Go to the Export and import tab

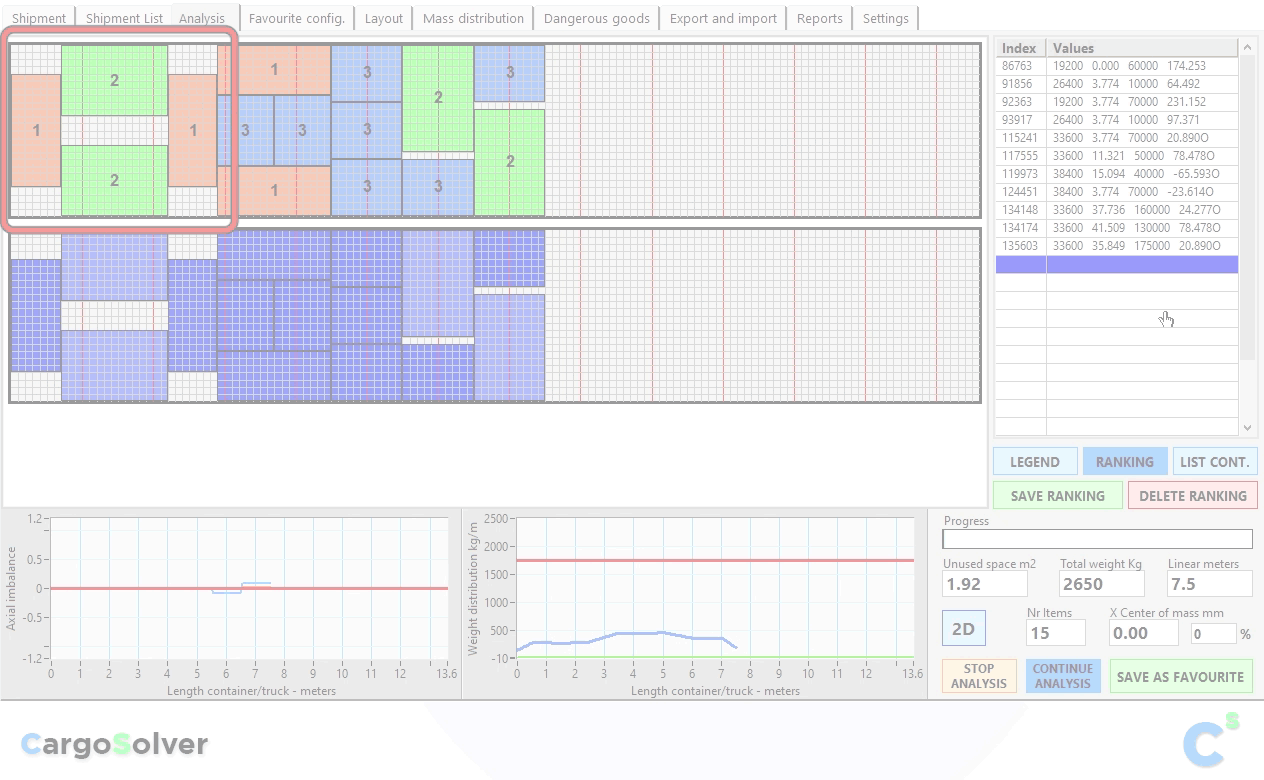click(x=723, y=18)
